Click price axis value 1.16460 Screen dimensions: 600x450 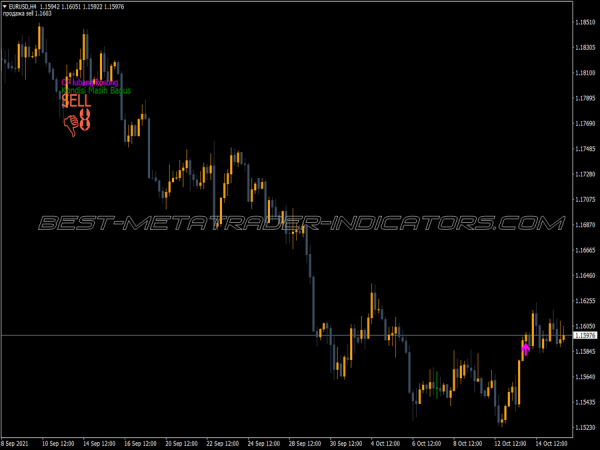coord(585,276)
